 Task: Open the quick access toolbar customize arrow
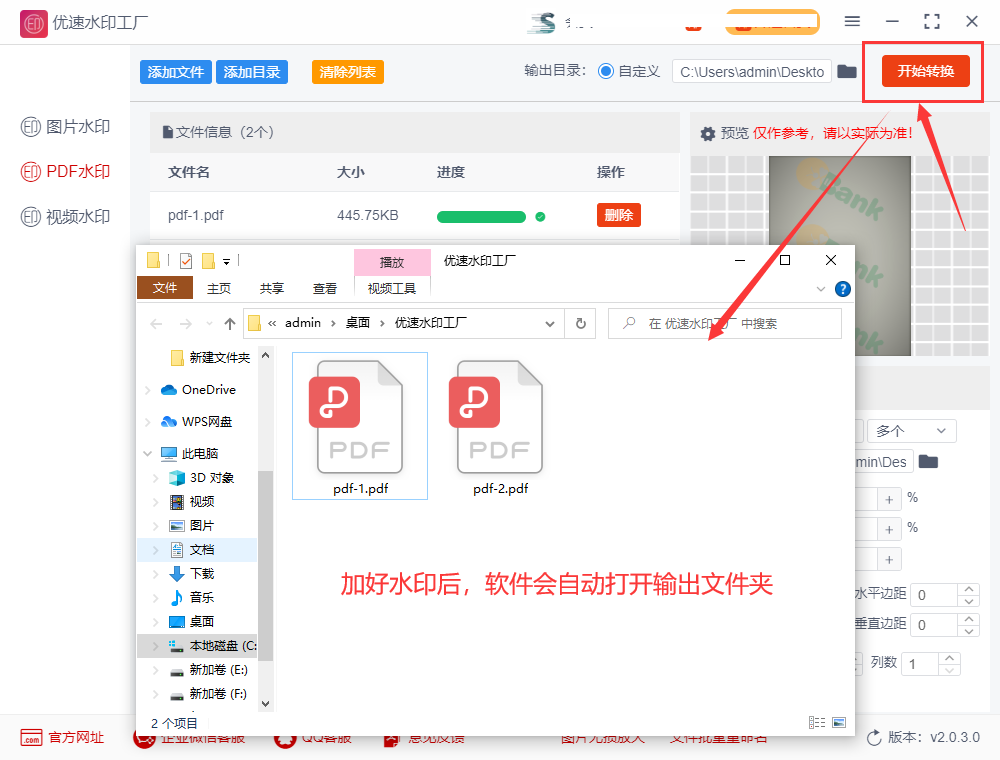(x=226, y=261)
